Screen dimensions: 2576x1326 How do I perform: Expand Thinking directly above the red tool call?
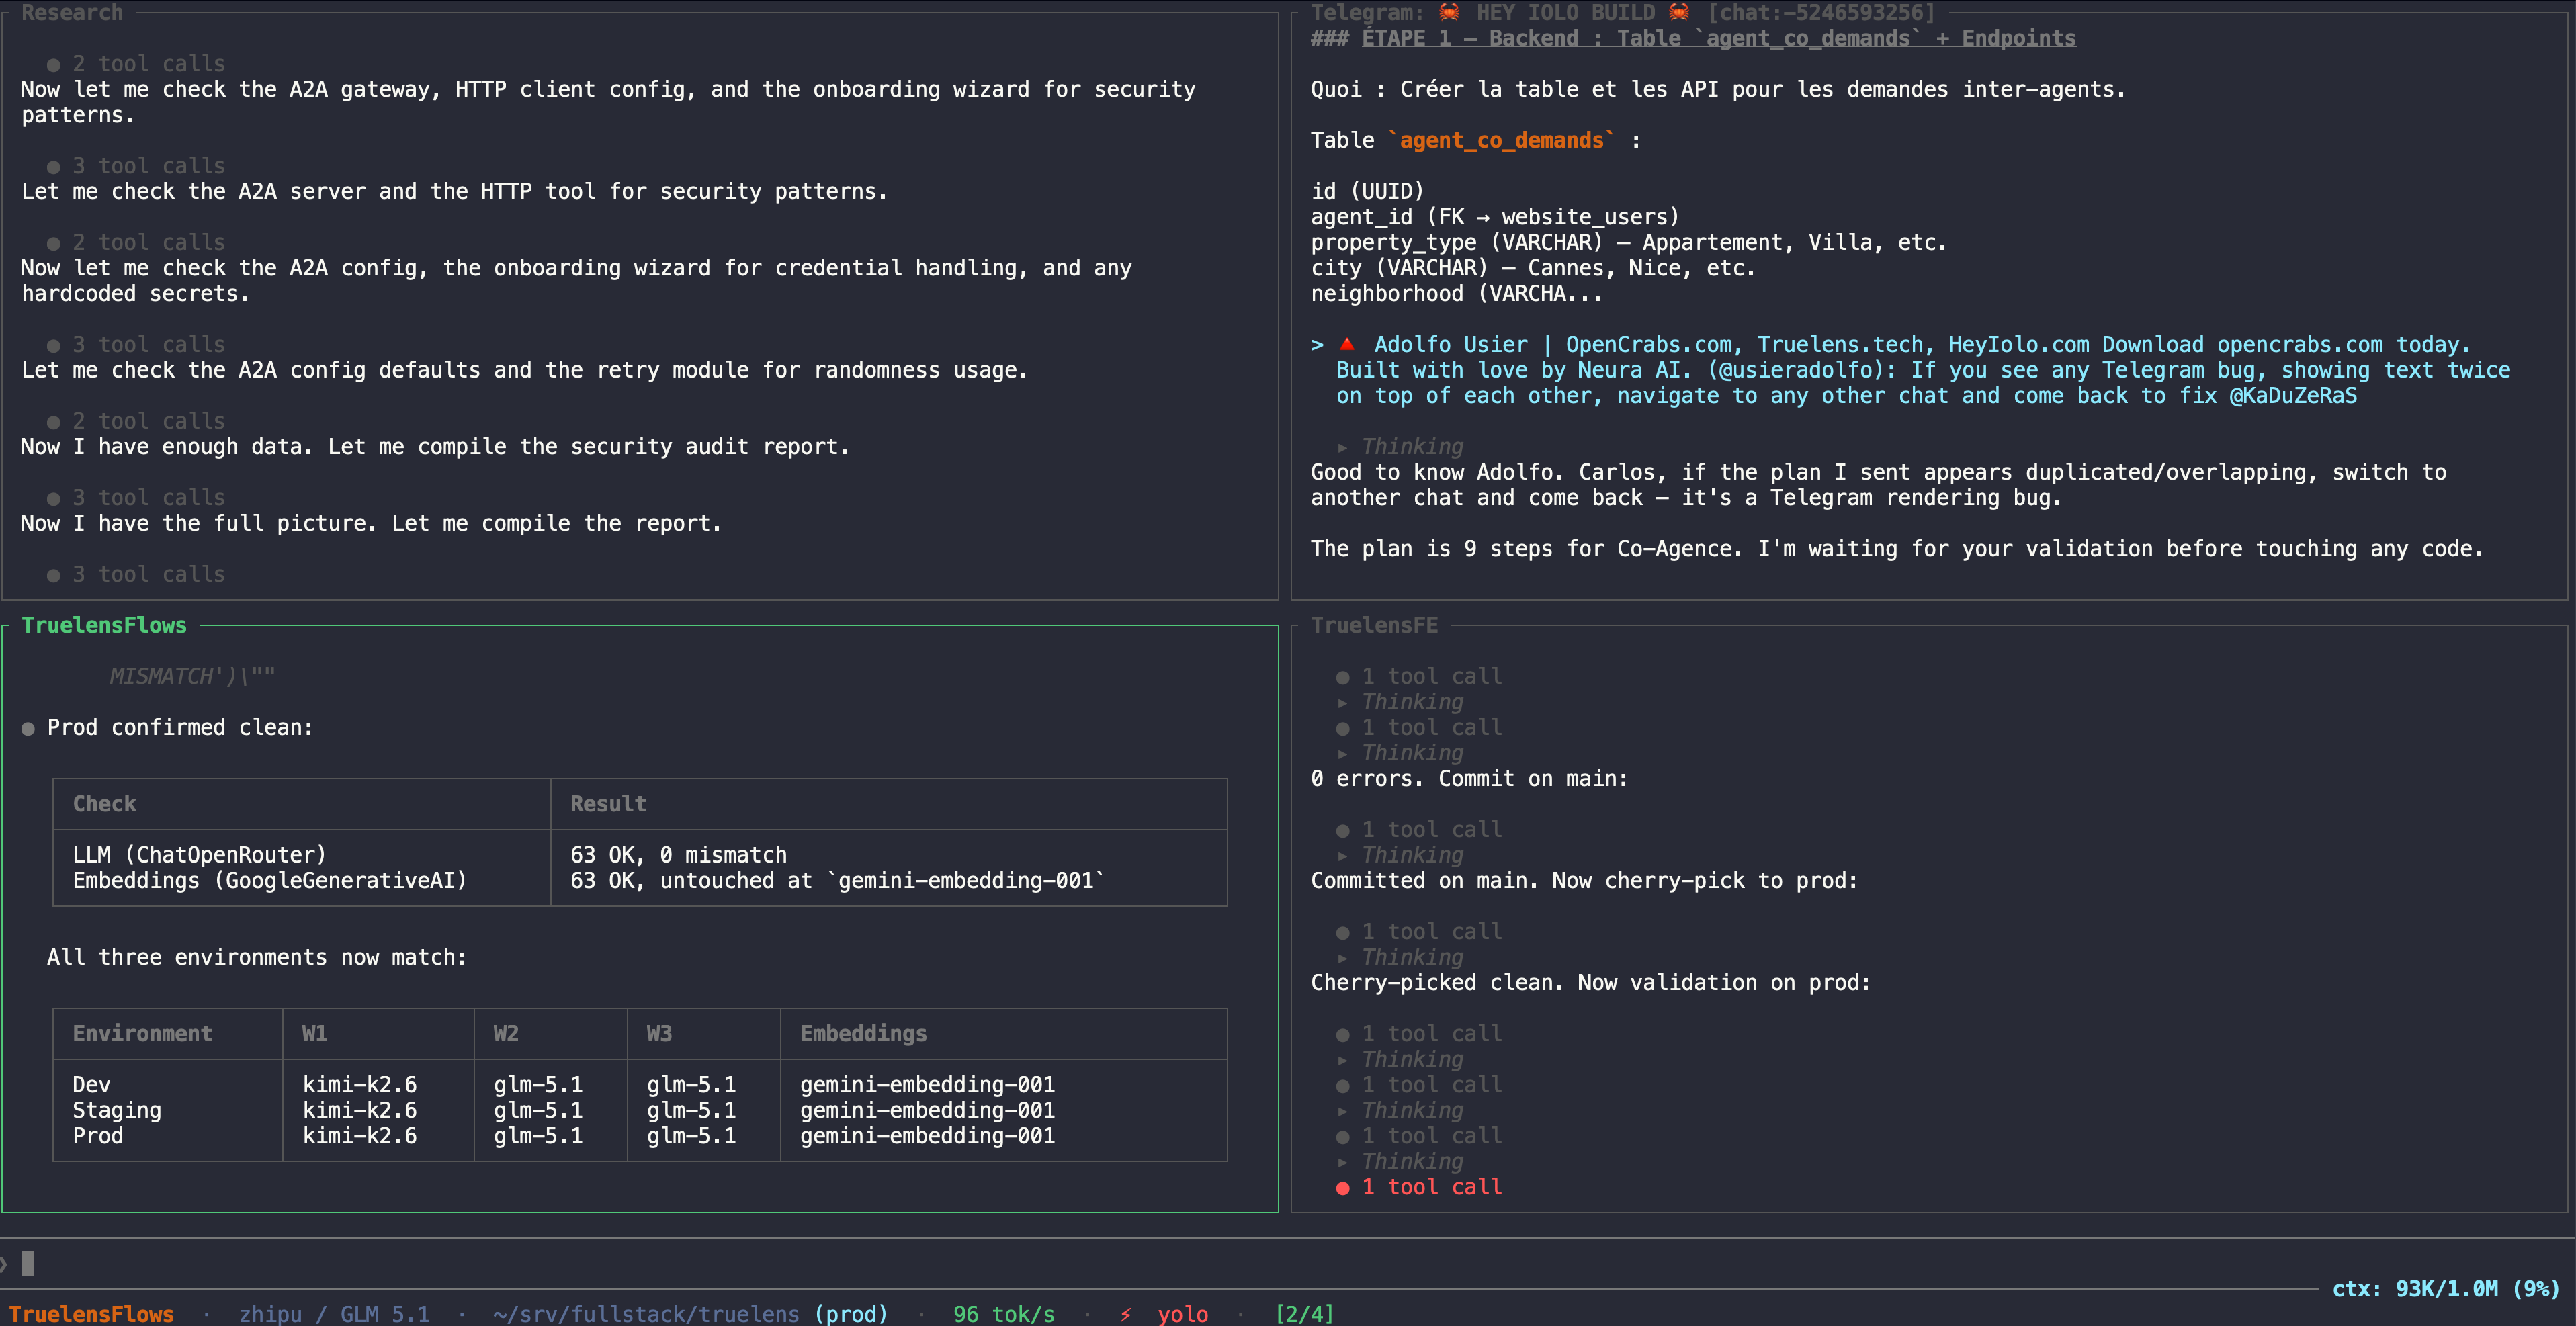pyautogui.click(x=1401, y=1161)
